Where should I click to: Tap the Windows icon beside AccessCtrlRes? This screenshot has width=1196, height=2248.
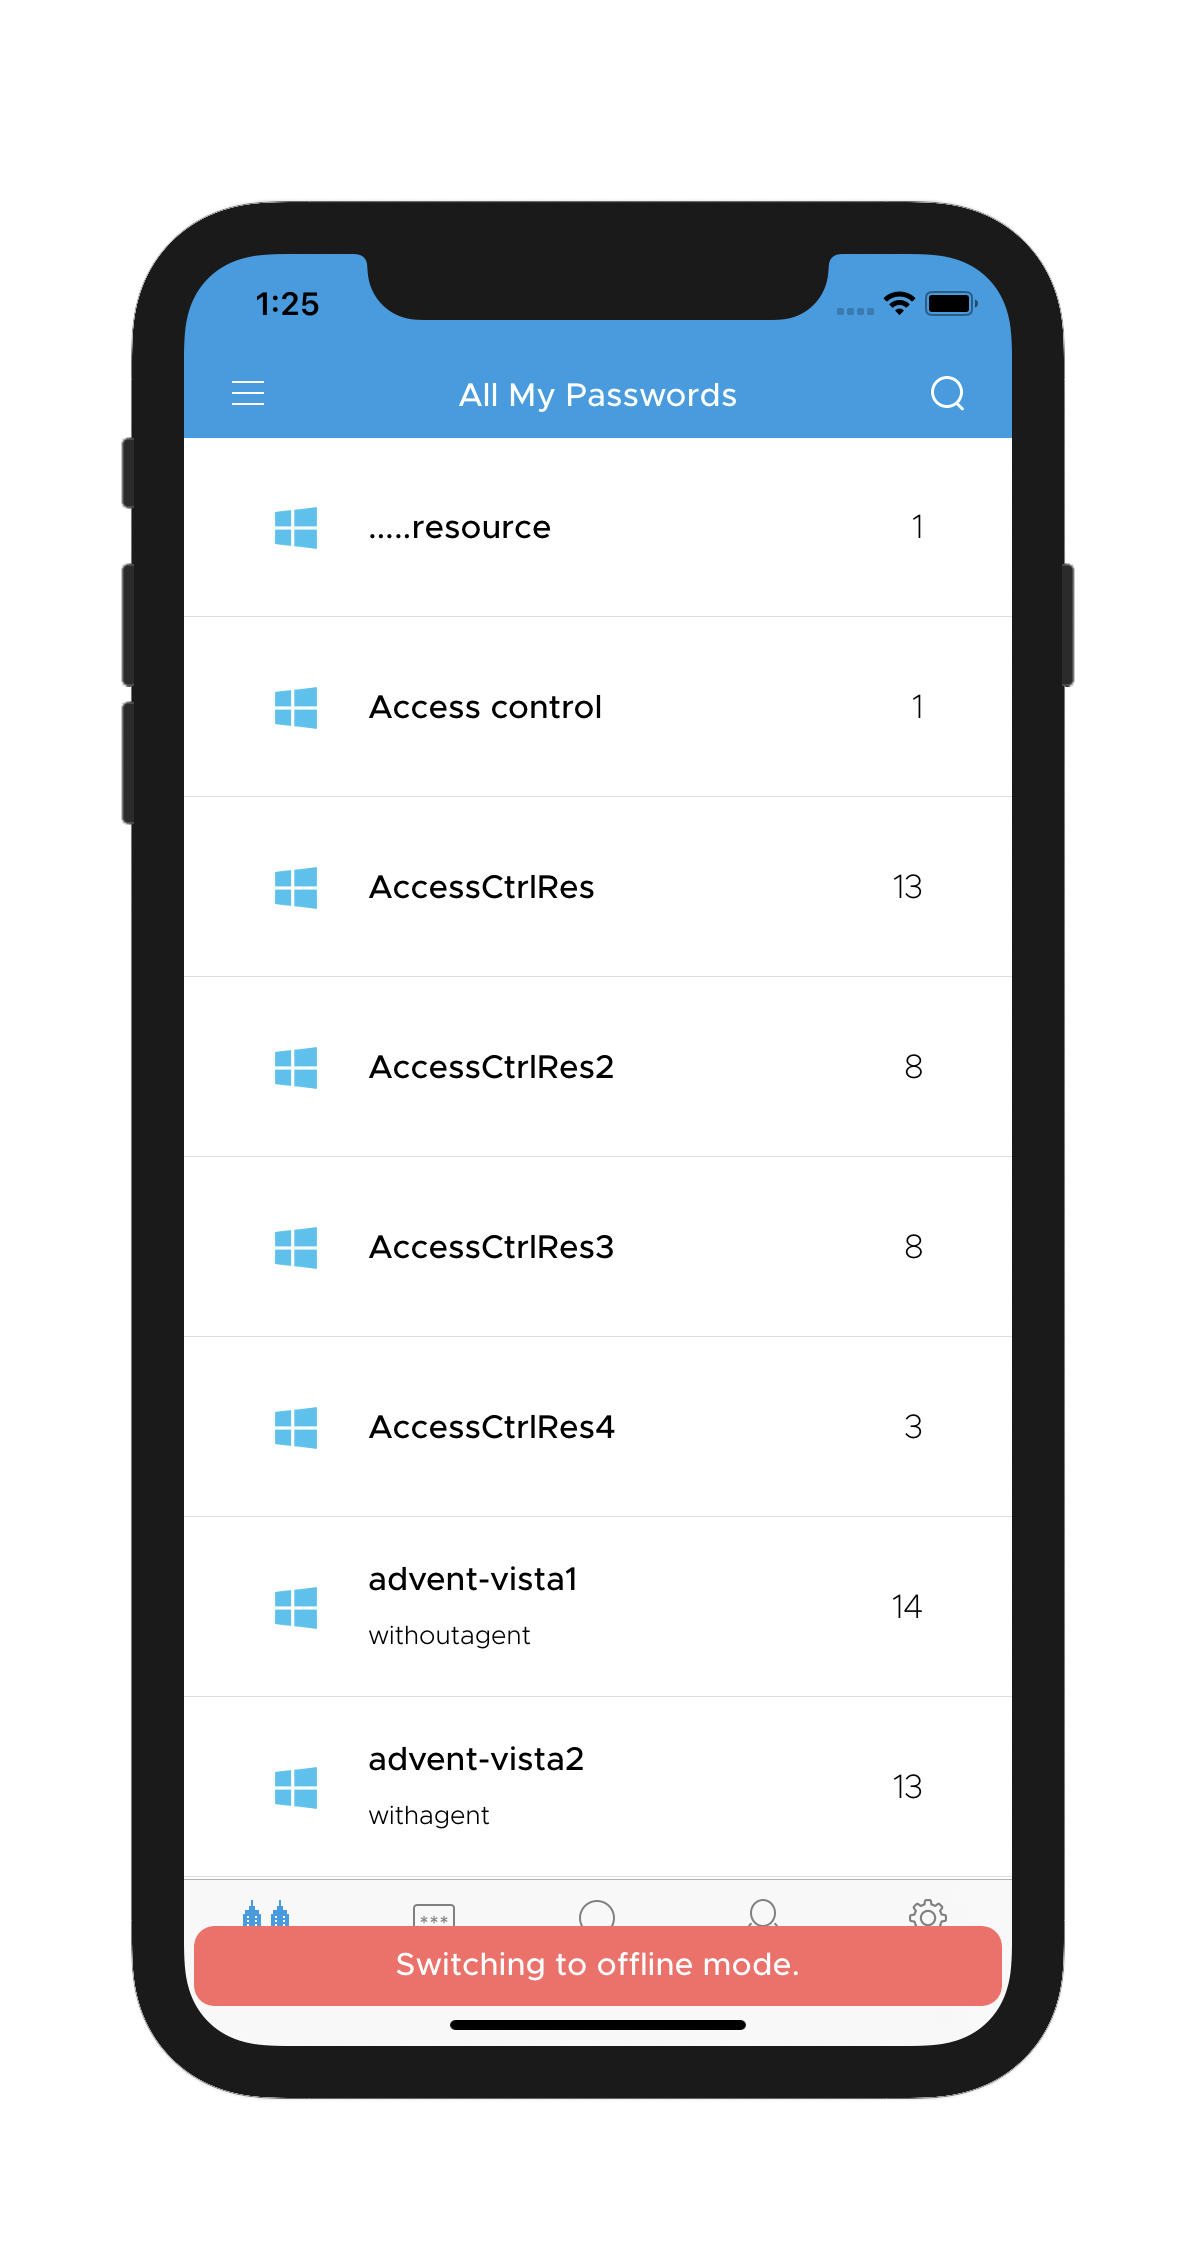point(295,886)
